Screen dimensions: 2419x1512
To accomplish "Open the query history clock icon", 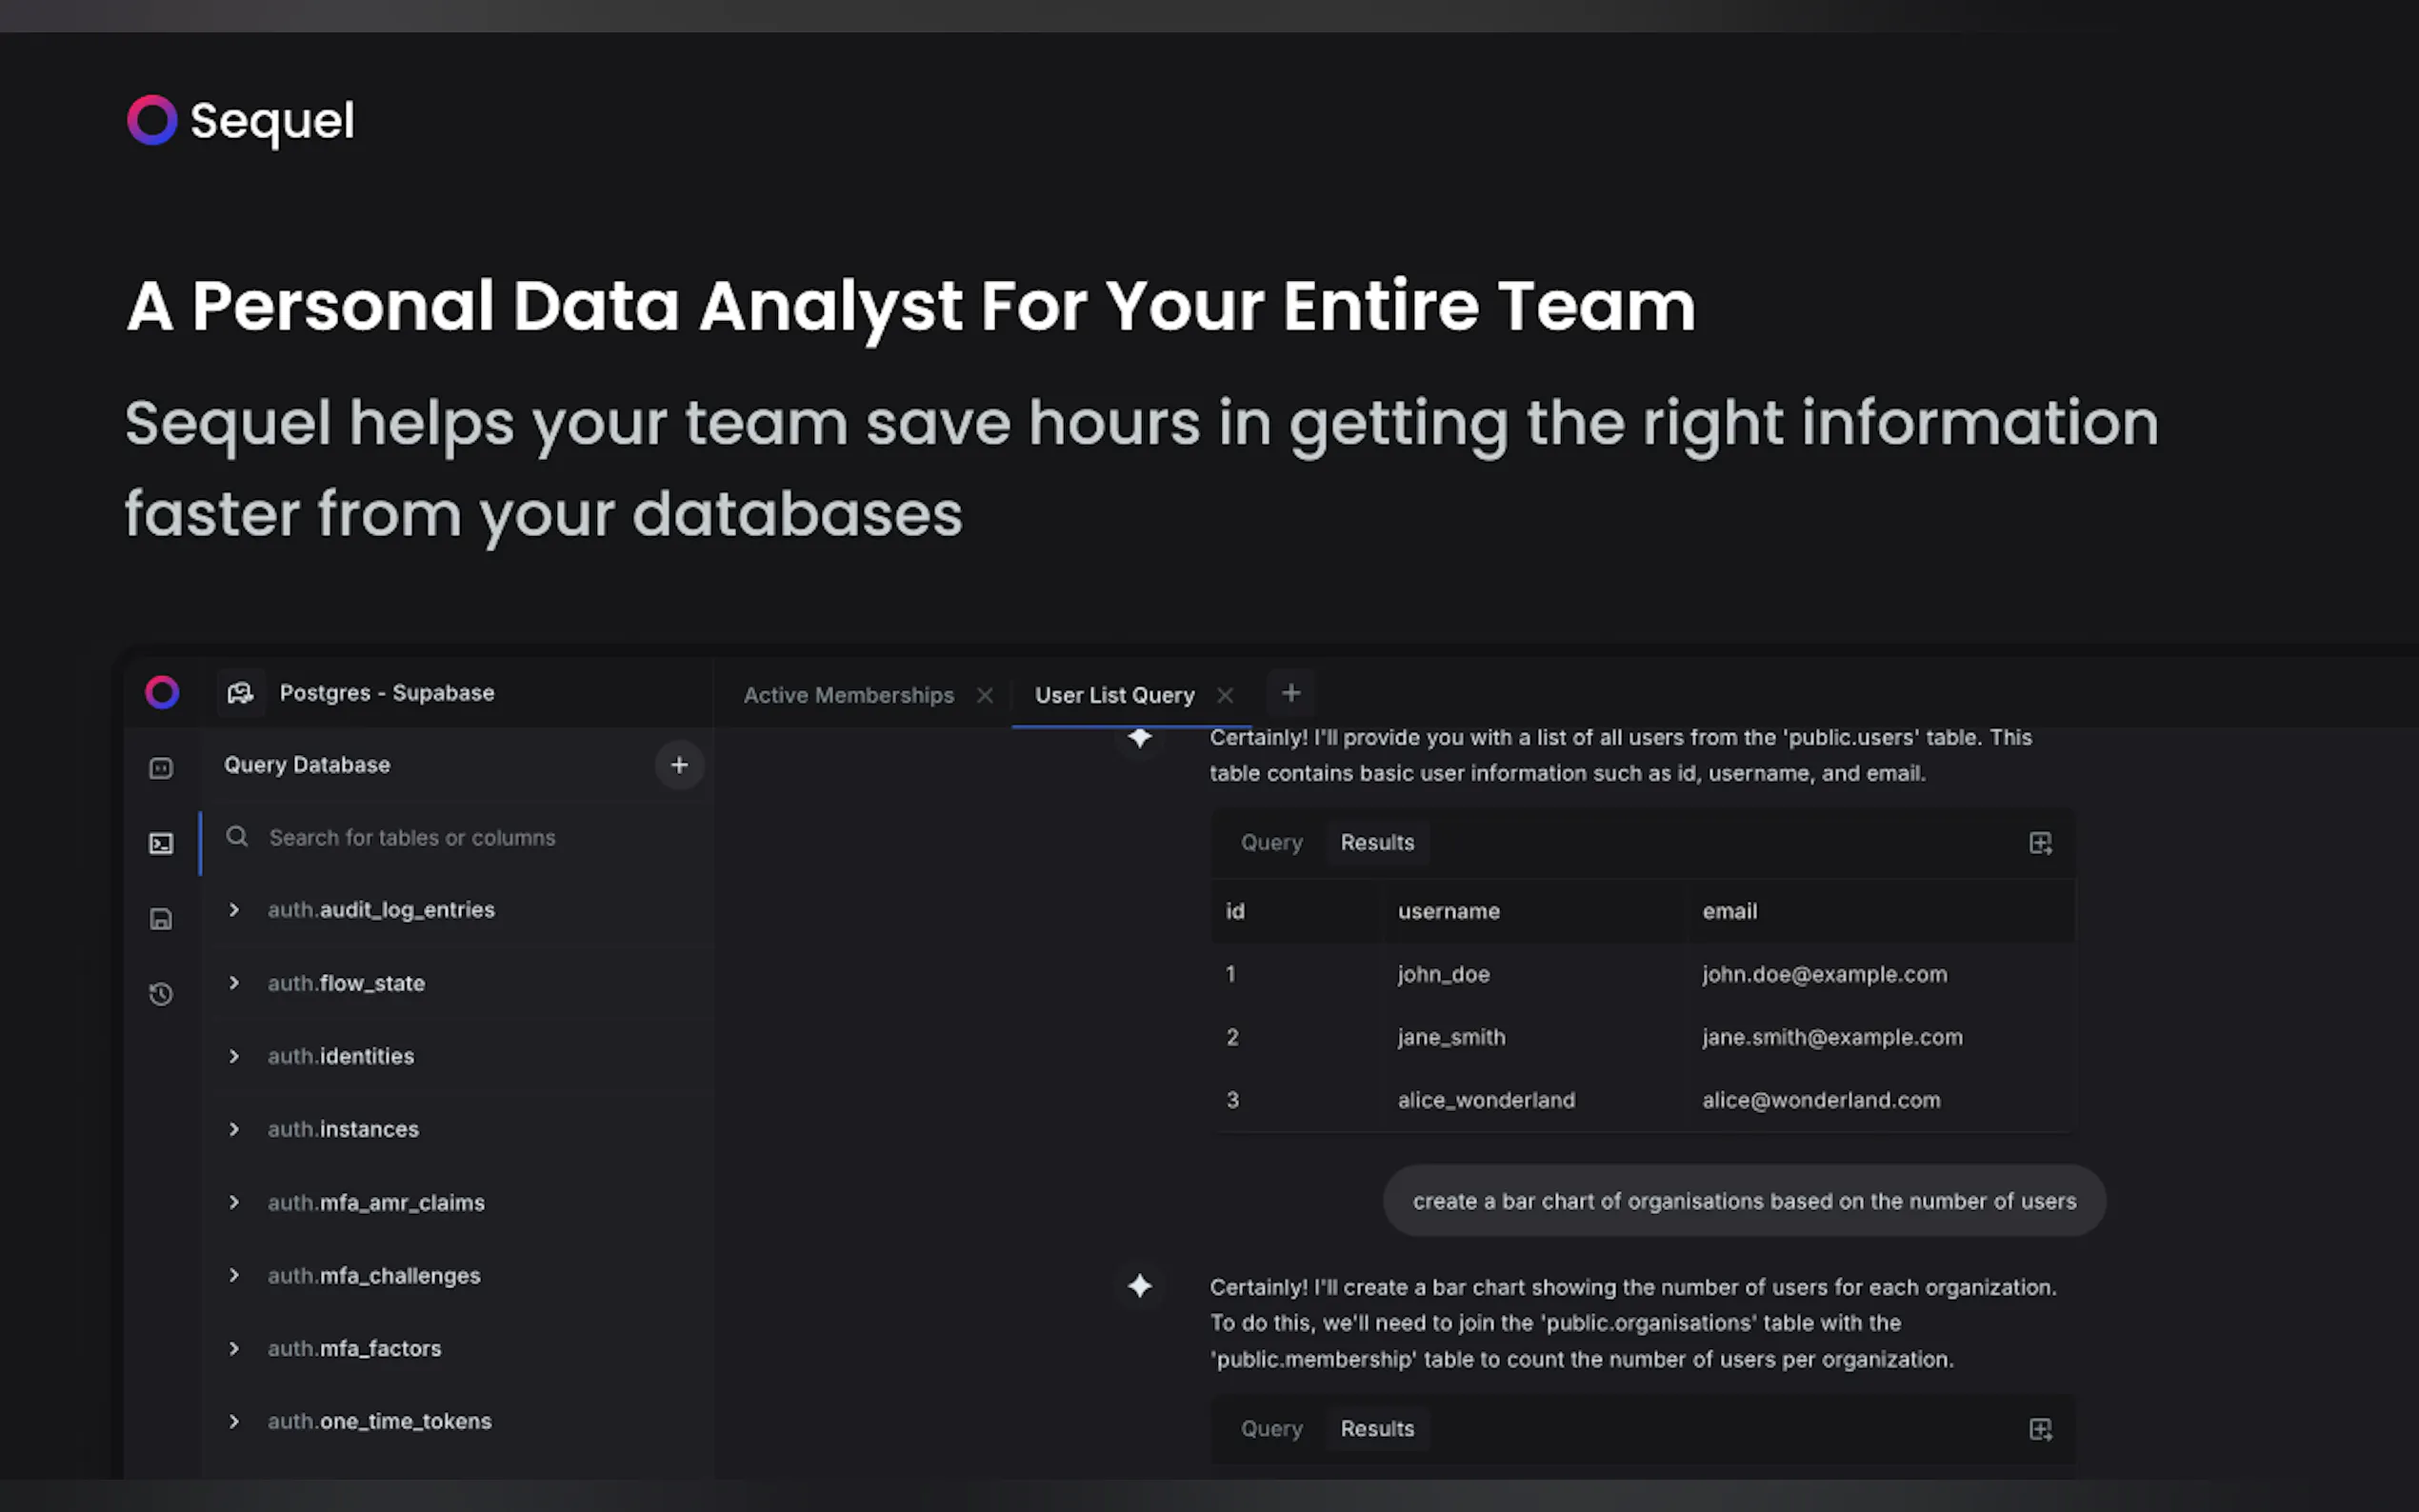I will tap(161, 994).
